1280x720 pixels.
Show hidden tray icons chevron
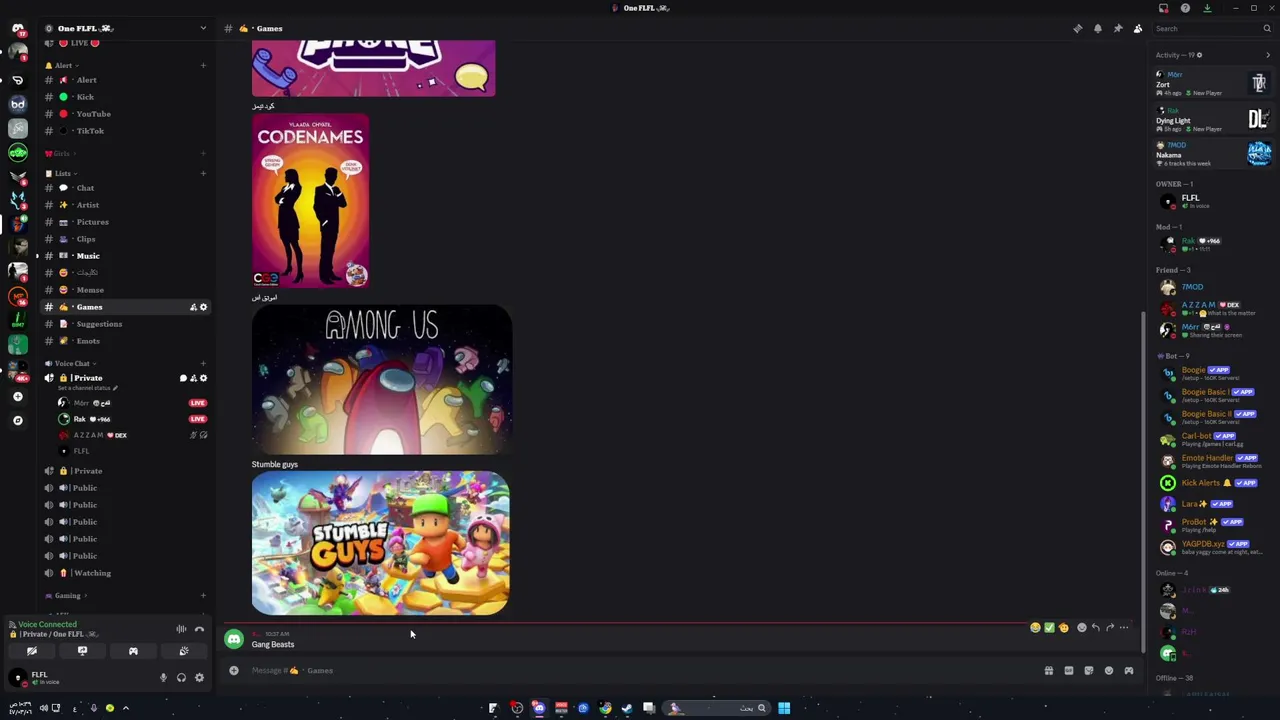pos(125,708)
